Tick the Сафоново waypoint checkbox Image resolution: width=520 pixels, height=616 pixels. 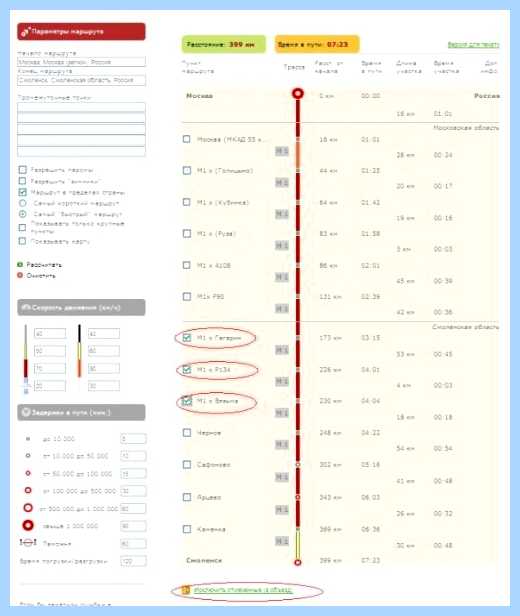pyautogui.click(x=187, y=465)
